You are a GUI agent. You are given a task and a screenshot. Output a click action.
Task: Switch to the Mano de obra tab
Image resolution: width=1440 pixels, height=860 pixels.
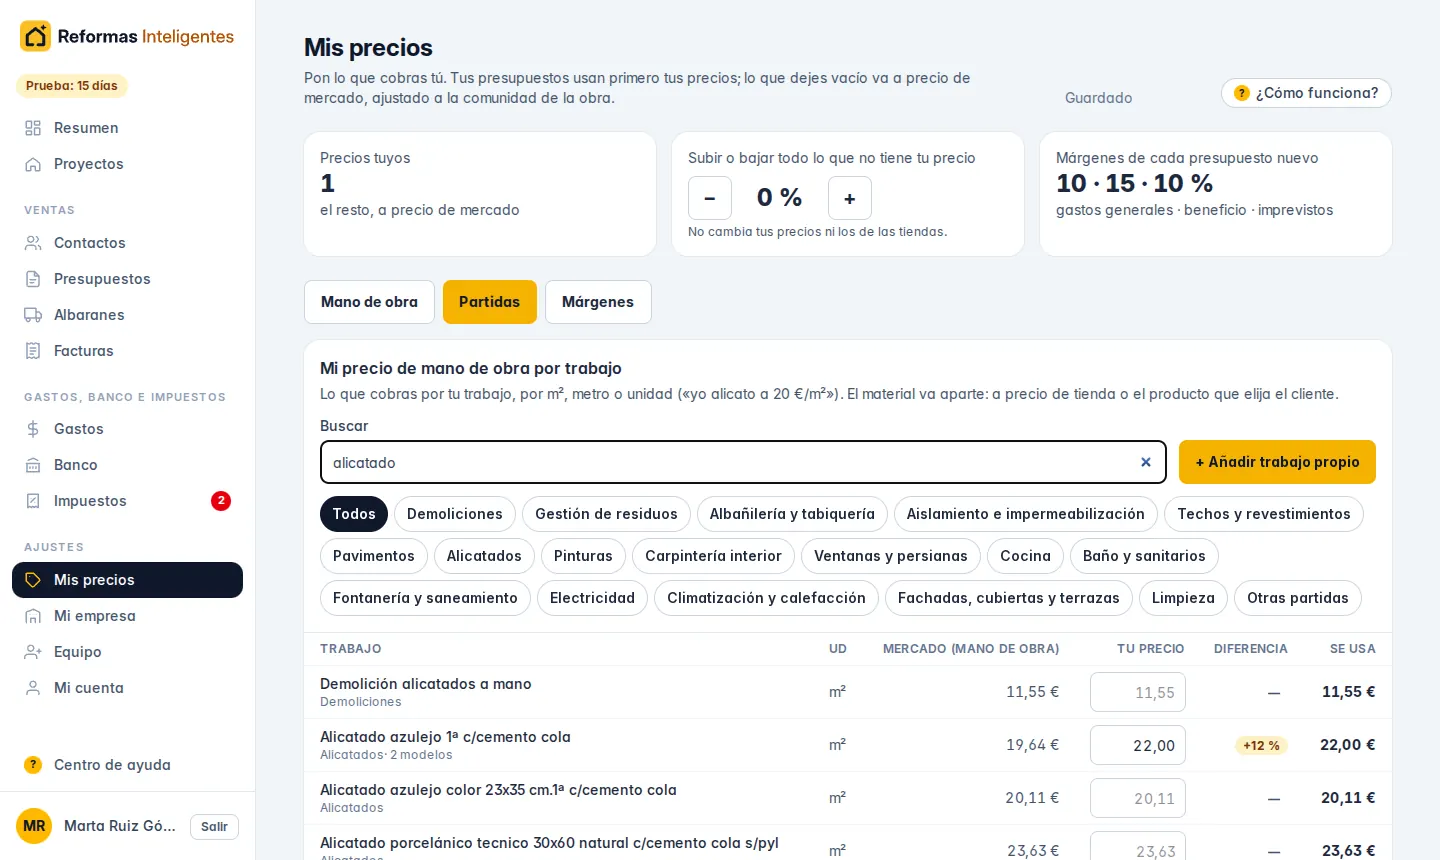(x=369, y=302)
